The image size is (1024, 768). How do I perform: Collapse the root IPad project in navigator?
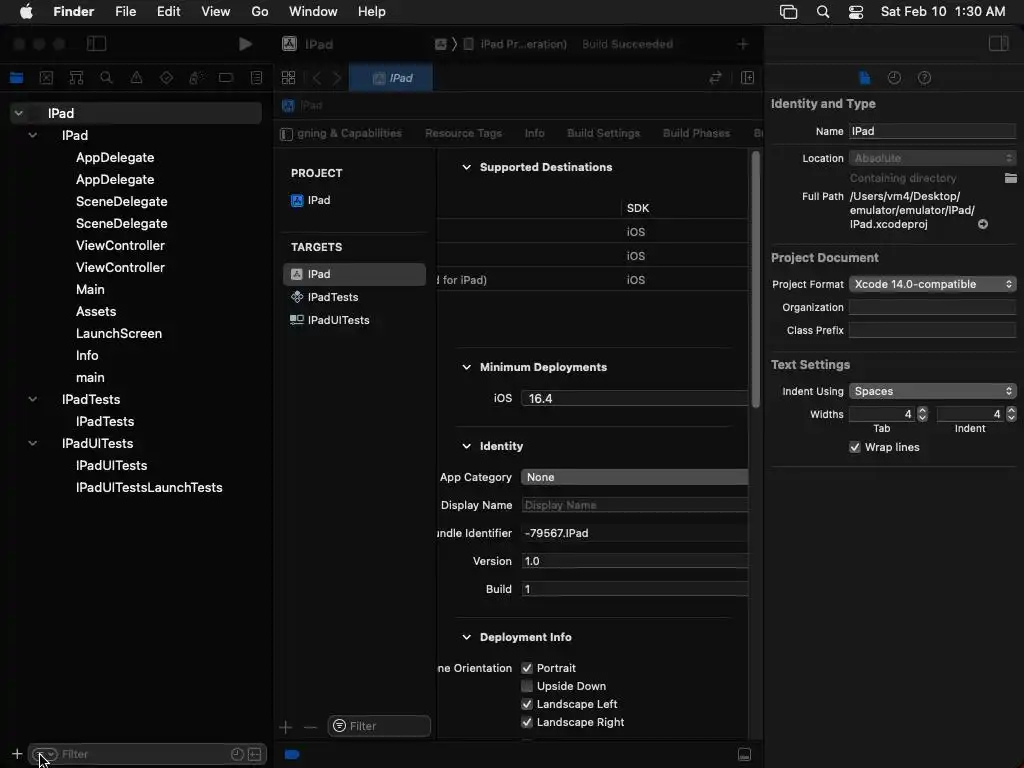point(19,113)
